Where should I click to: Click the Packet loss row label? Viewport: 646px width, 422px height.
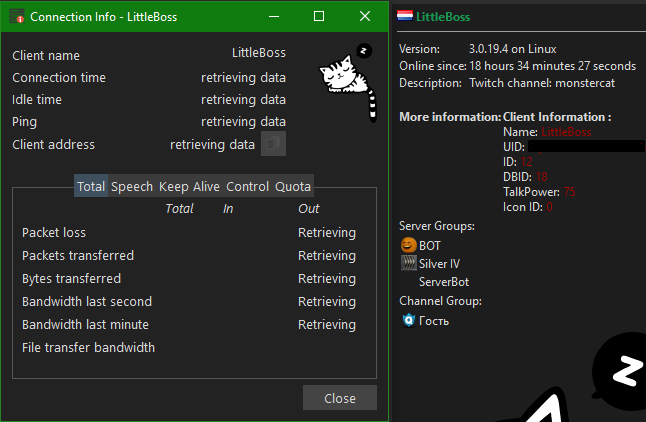54,233
